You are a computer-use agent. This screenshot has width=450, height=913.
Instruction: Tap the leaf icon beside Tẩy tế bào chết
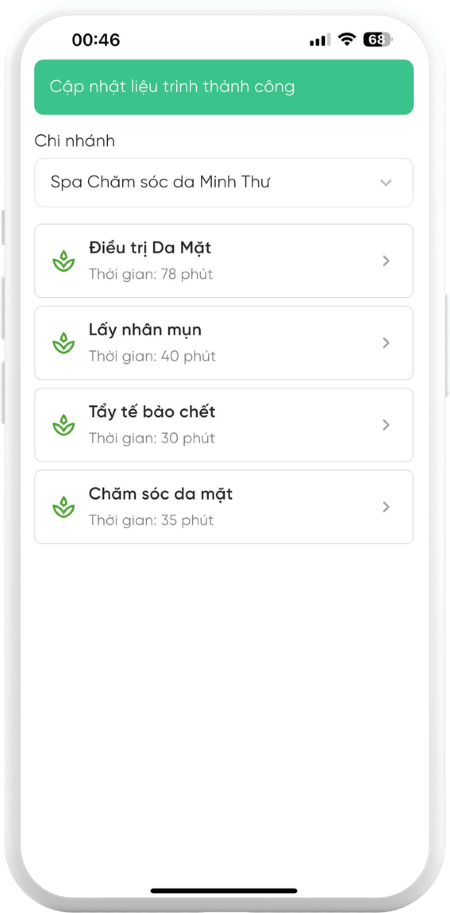coord(63,425)
